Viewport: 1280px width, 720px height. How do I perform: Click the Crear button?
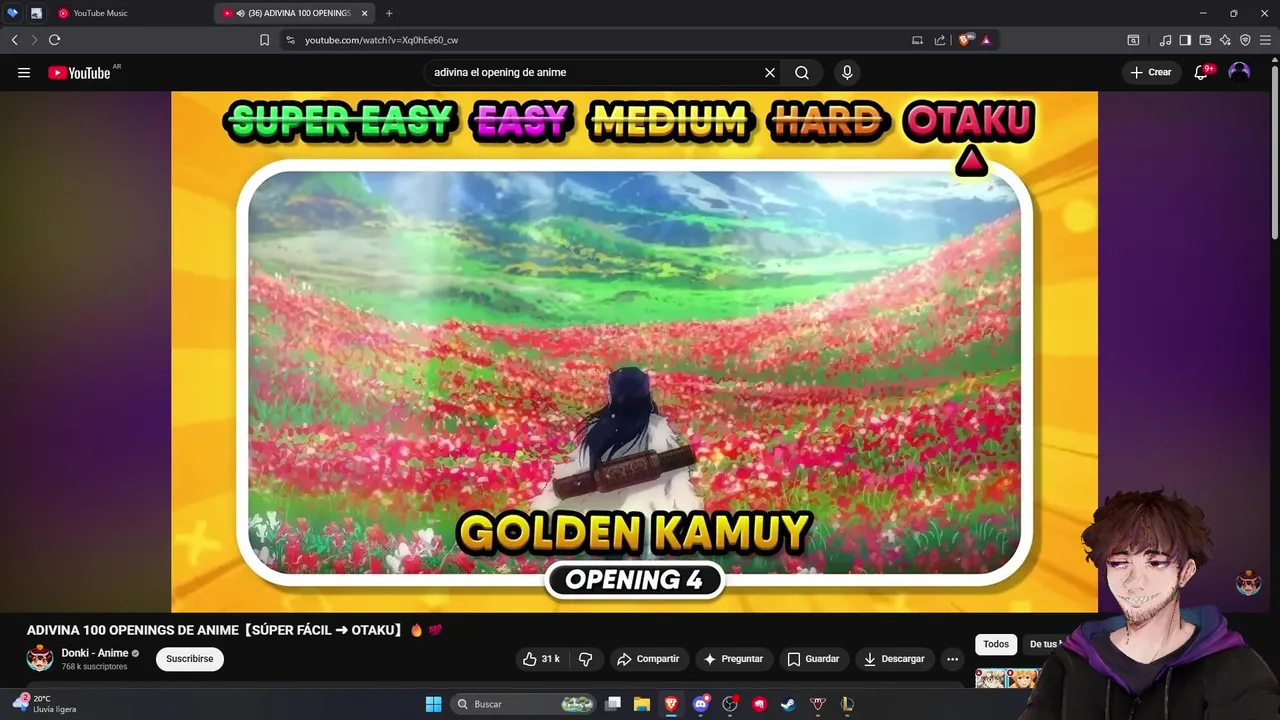tap(1151, 72)
